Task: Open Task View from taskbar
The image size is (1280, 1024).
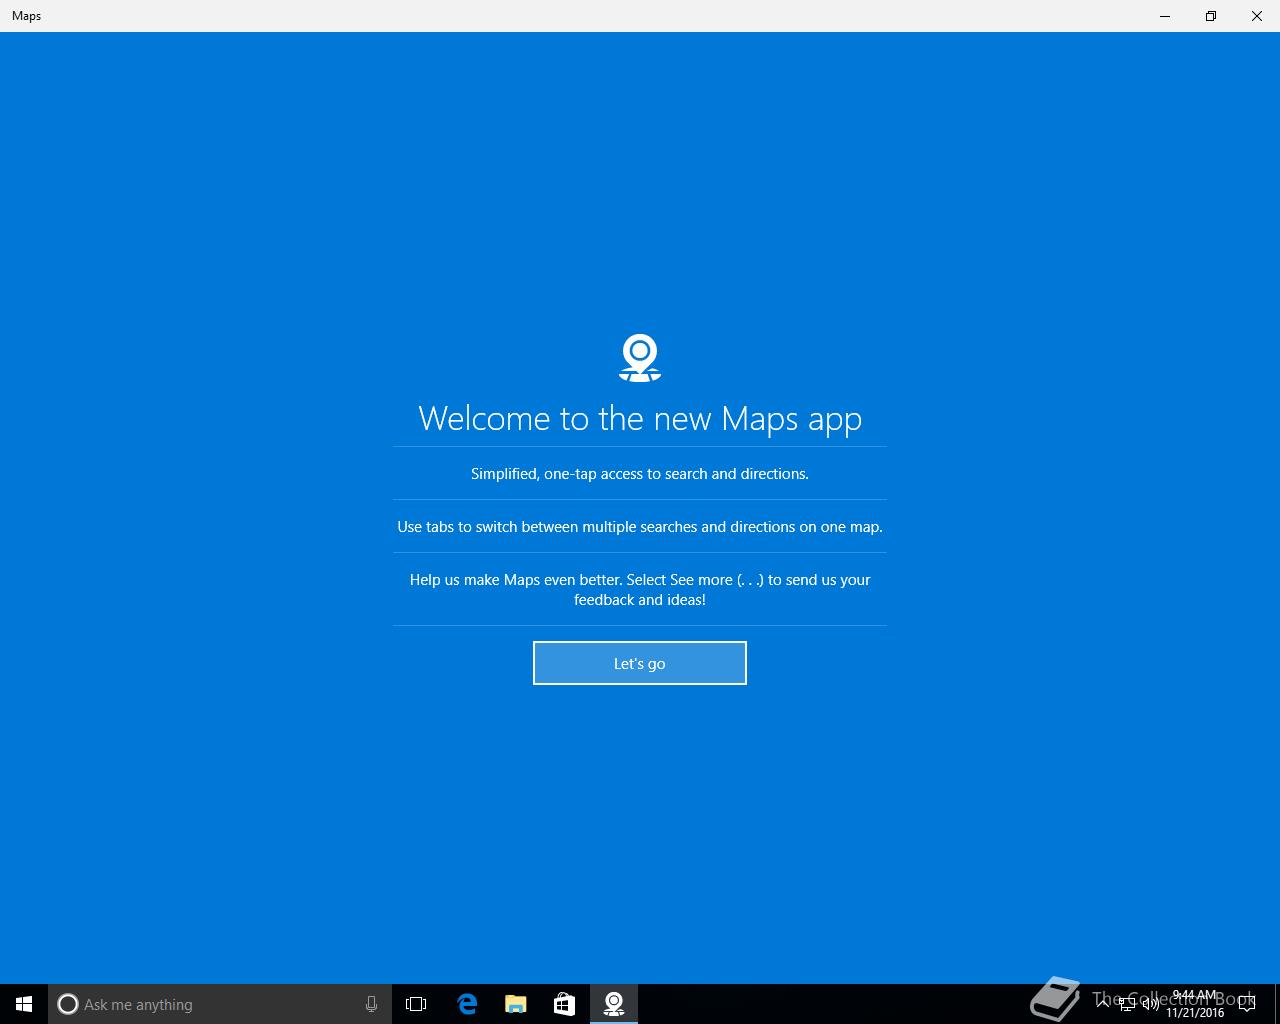Action: (x=416, y=1004)
